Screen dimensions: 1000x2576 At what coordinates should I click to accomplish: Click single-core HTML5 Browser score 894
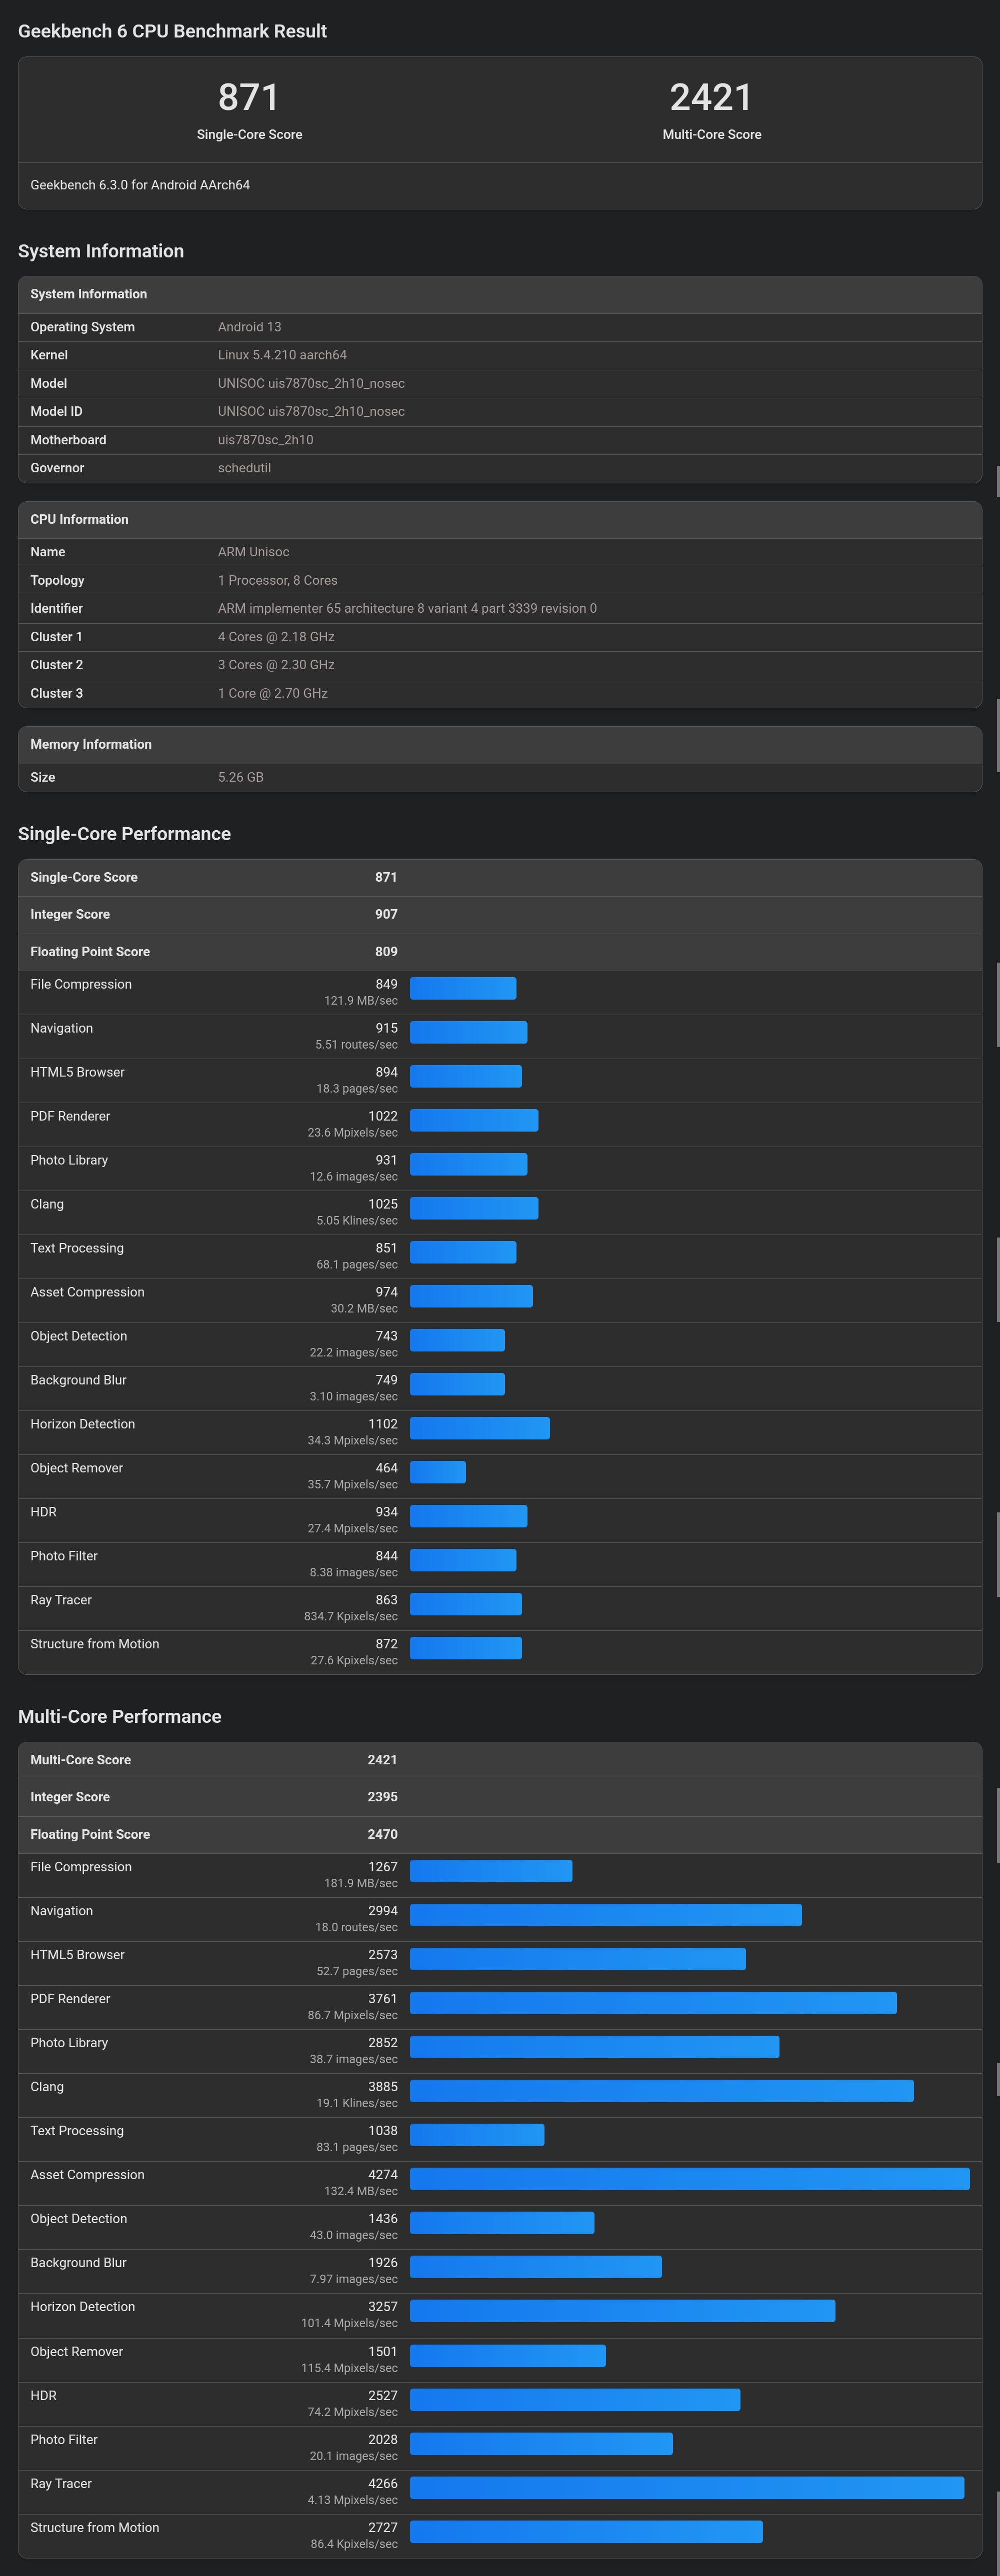(x=386, y=1072)
